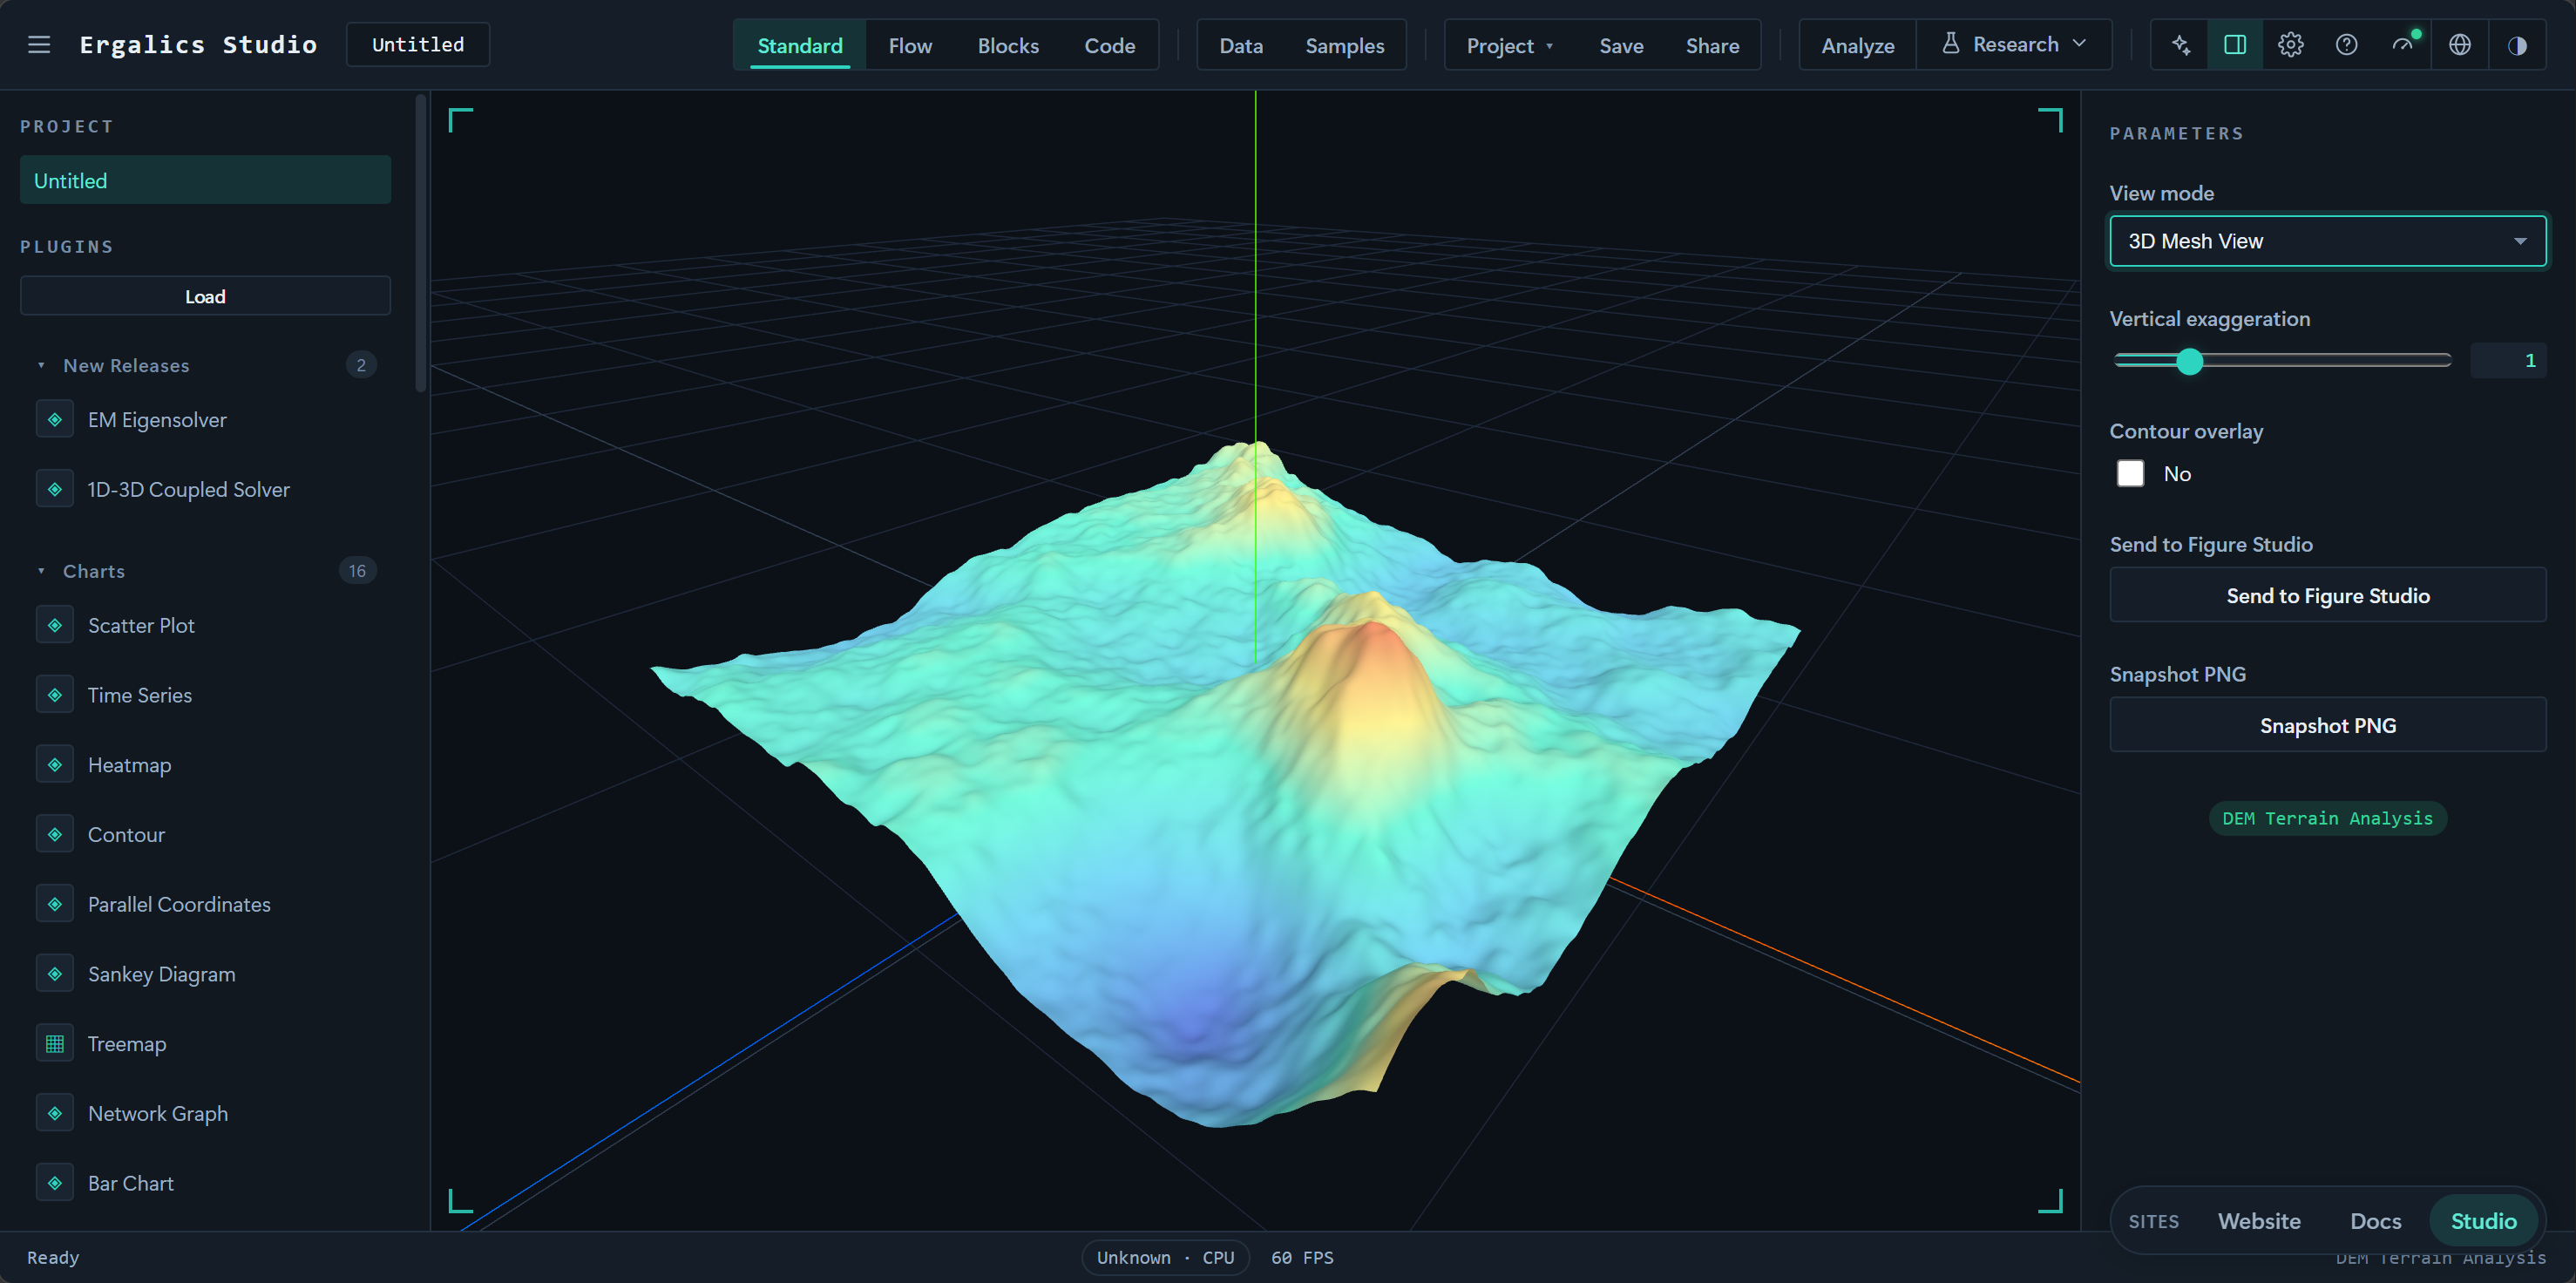This screenshot has width=2576, height=1283.
Task: Click the globe language icon
Action: pyautogui.click(x=2460, y=45)
